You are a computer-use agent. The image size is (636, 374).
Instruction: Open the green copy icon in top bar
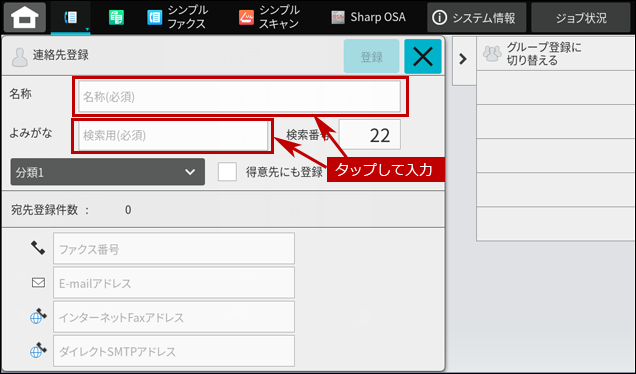(116, 17)
